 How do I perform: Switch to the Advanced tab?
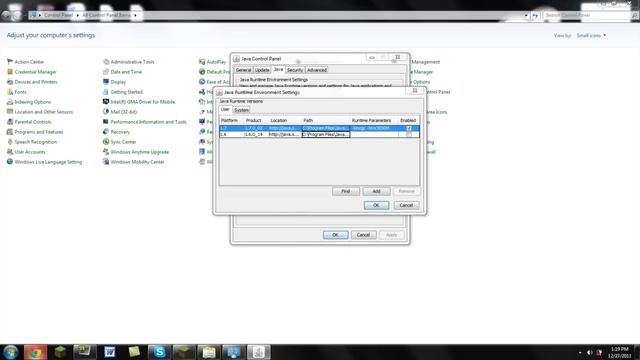click(317, 70)
